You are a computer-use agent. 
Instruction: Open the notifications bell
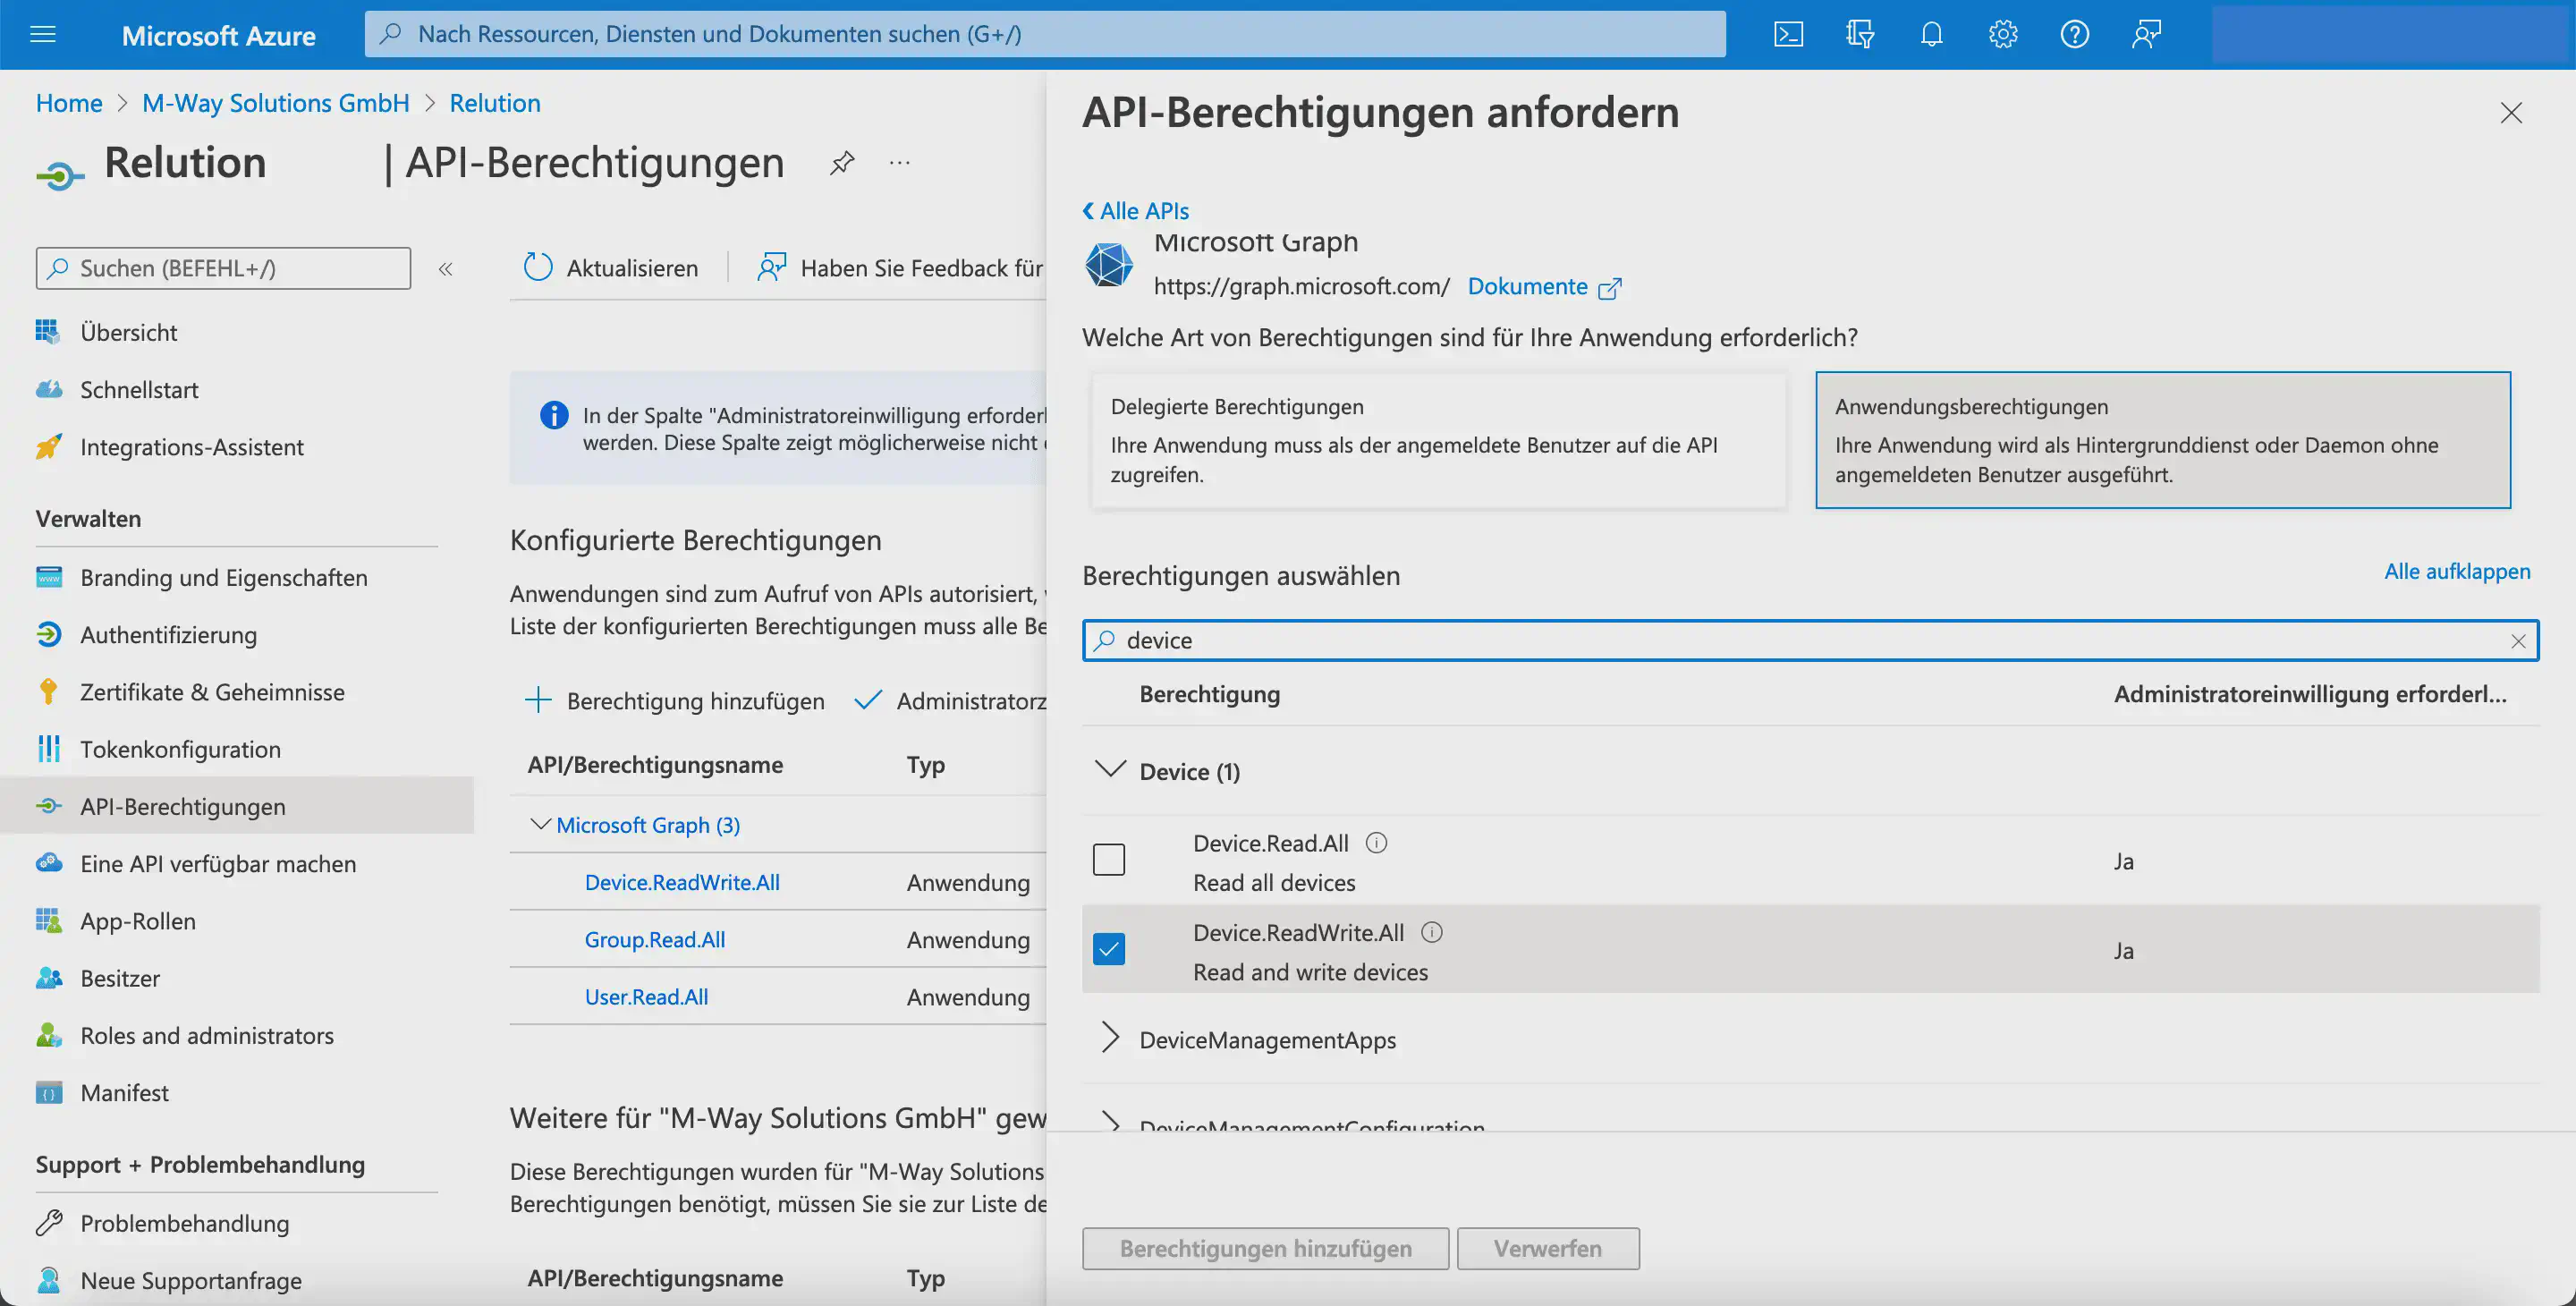[1931, 34]
